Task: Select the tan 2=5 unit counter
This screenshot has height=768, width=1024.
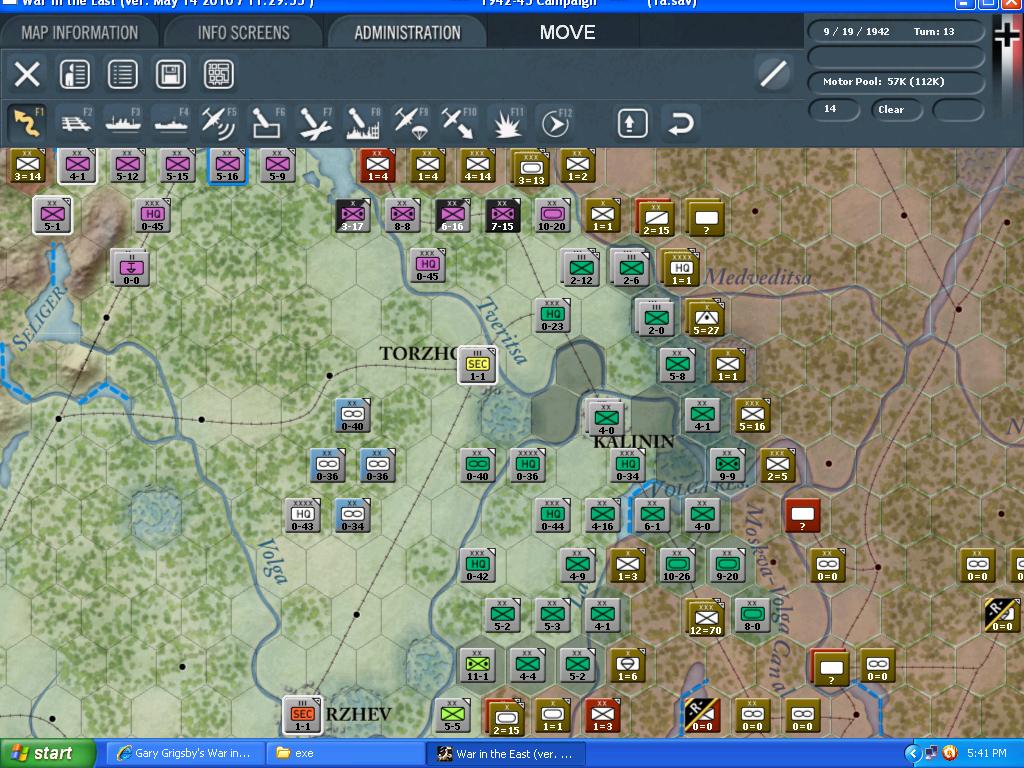Action: pos(777,465)
